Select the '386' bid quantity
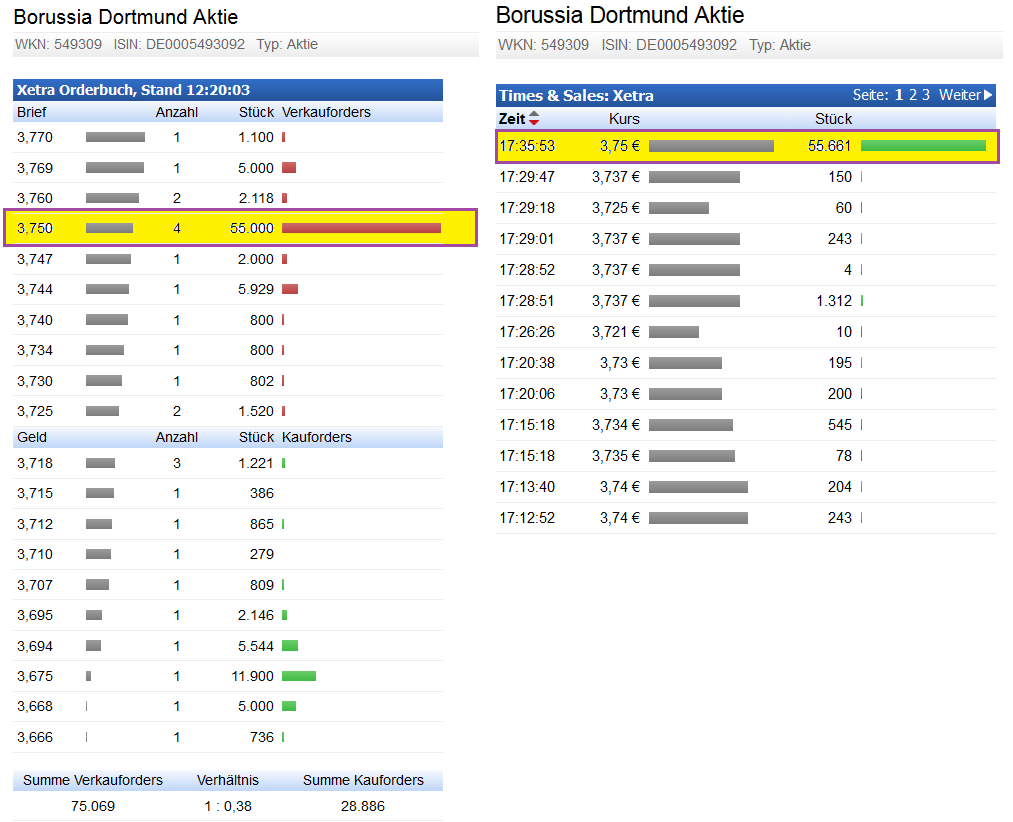The image size is (1013, 822). pos(262,493)
